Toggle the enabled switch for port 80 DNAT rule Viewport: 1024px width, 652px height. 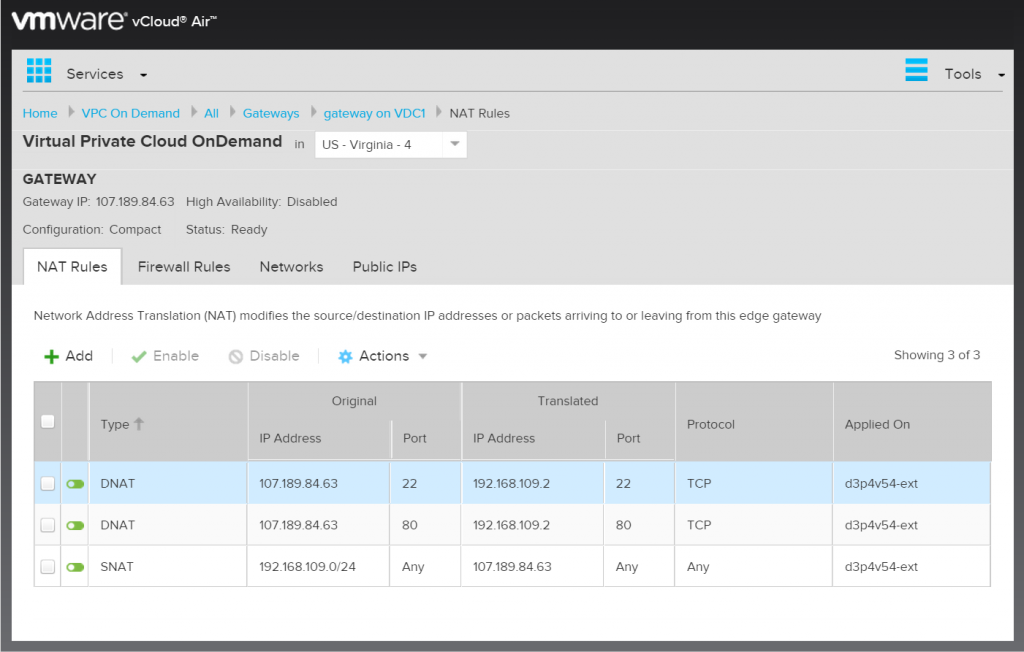[75, 526]
